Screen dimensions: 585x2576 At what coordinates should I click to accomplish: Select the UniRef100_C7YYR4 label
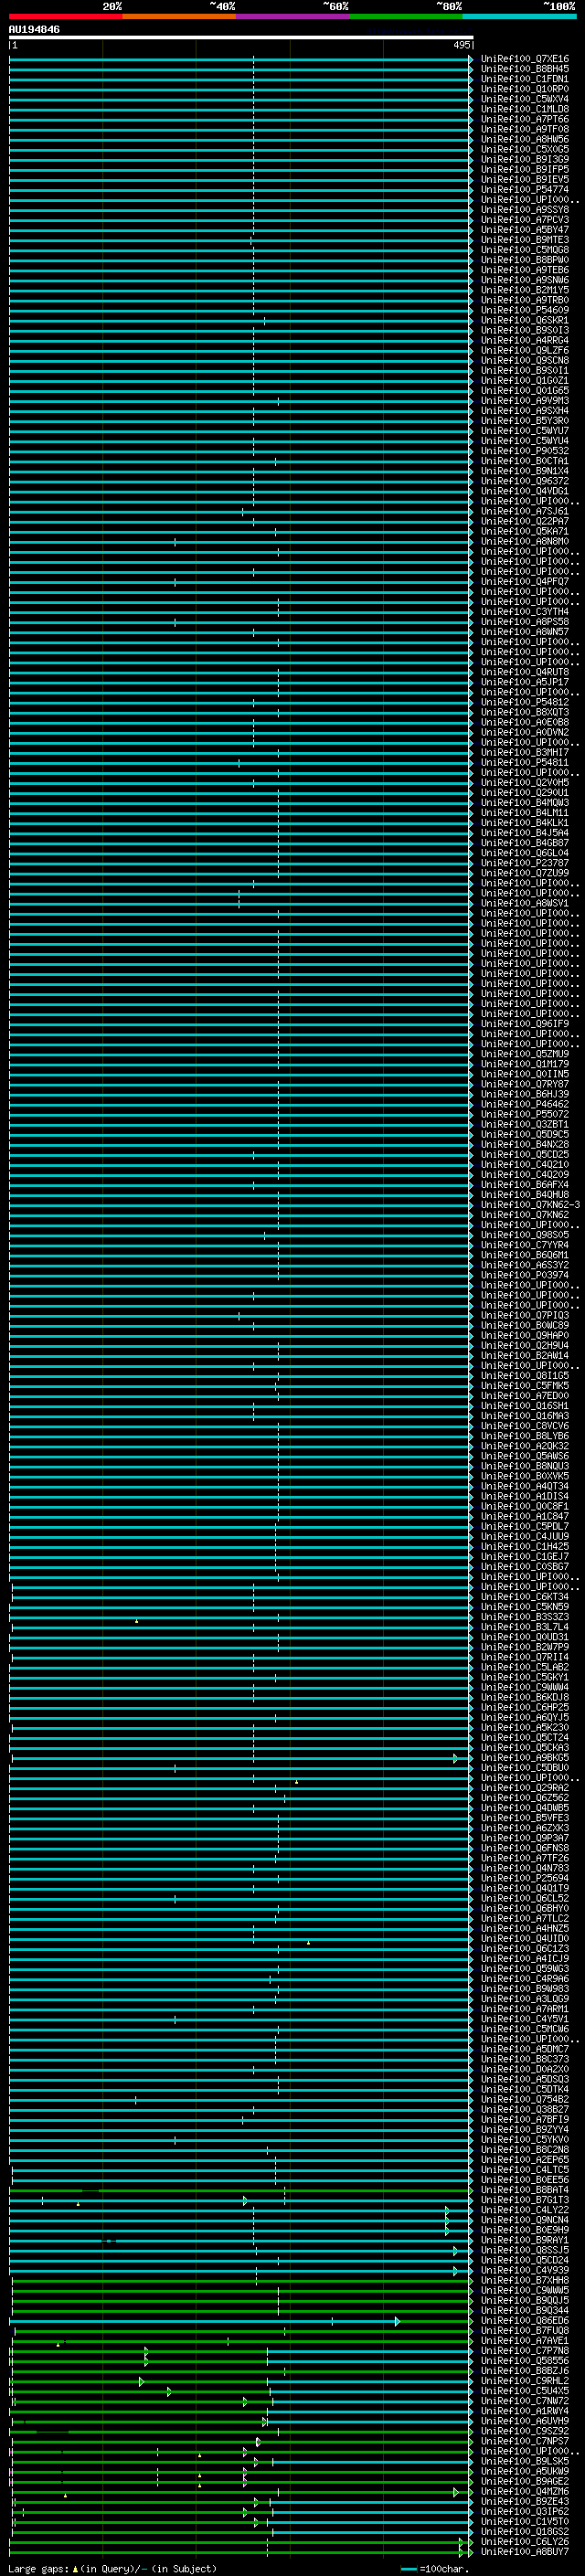click(x=525, y=1245)
